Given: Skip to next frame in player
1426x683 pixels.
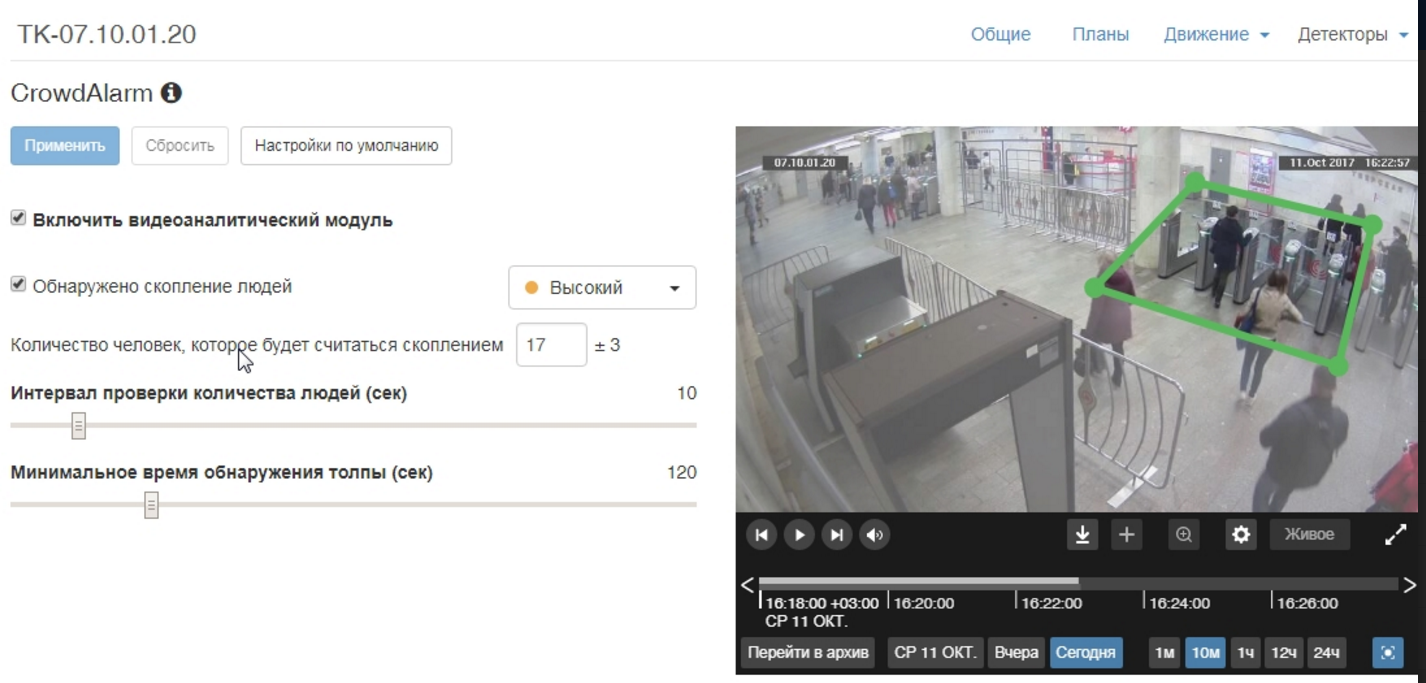Looking at the screenshot, I should click(x=837, y=535).
